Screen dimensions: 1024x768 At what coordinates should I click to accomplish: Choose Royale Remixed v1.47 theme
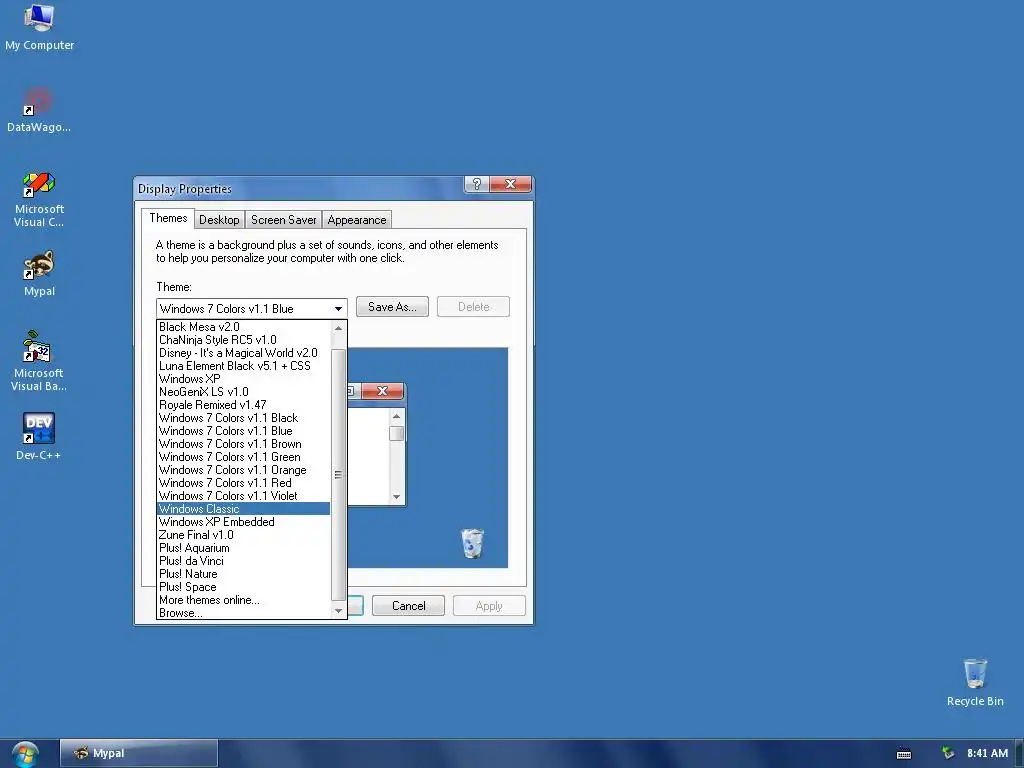244,405
